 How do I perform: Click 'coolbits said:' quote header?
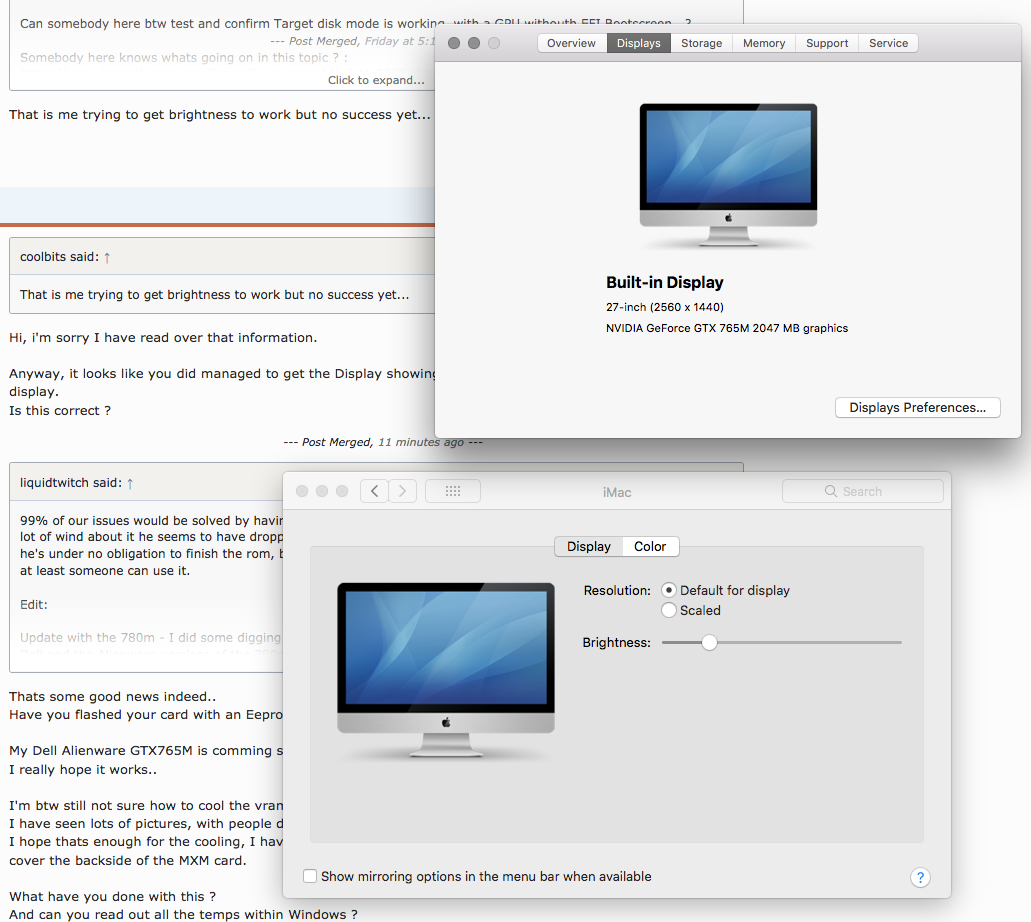click(59, 257)
